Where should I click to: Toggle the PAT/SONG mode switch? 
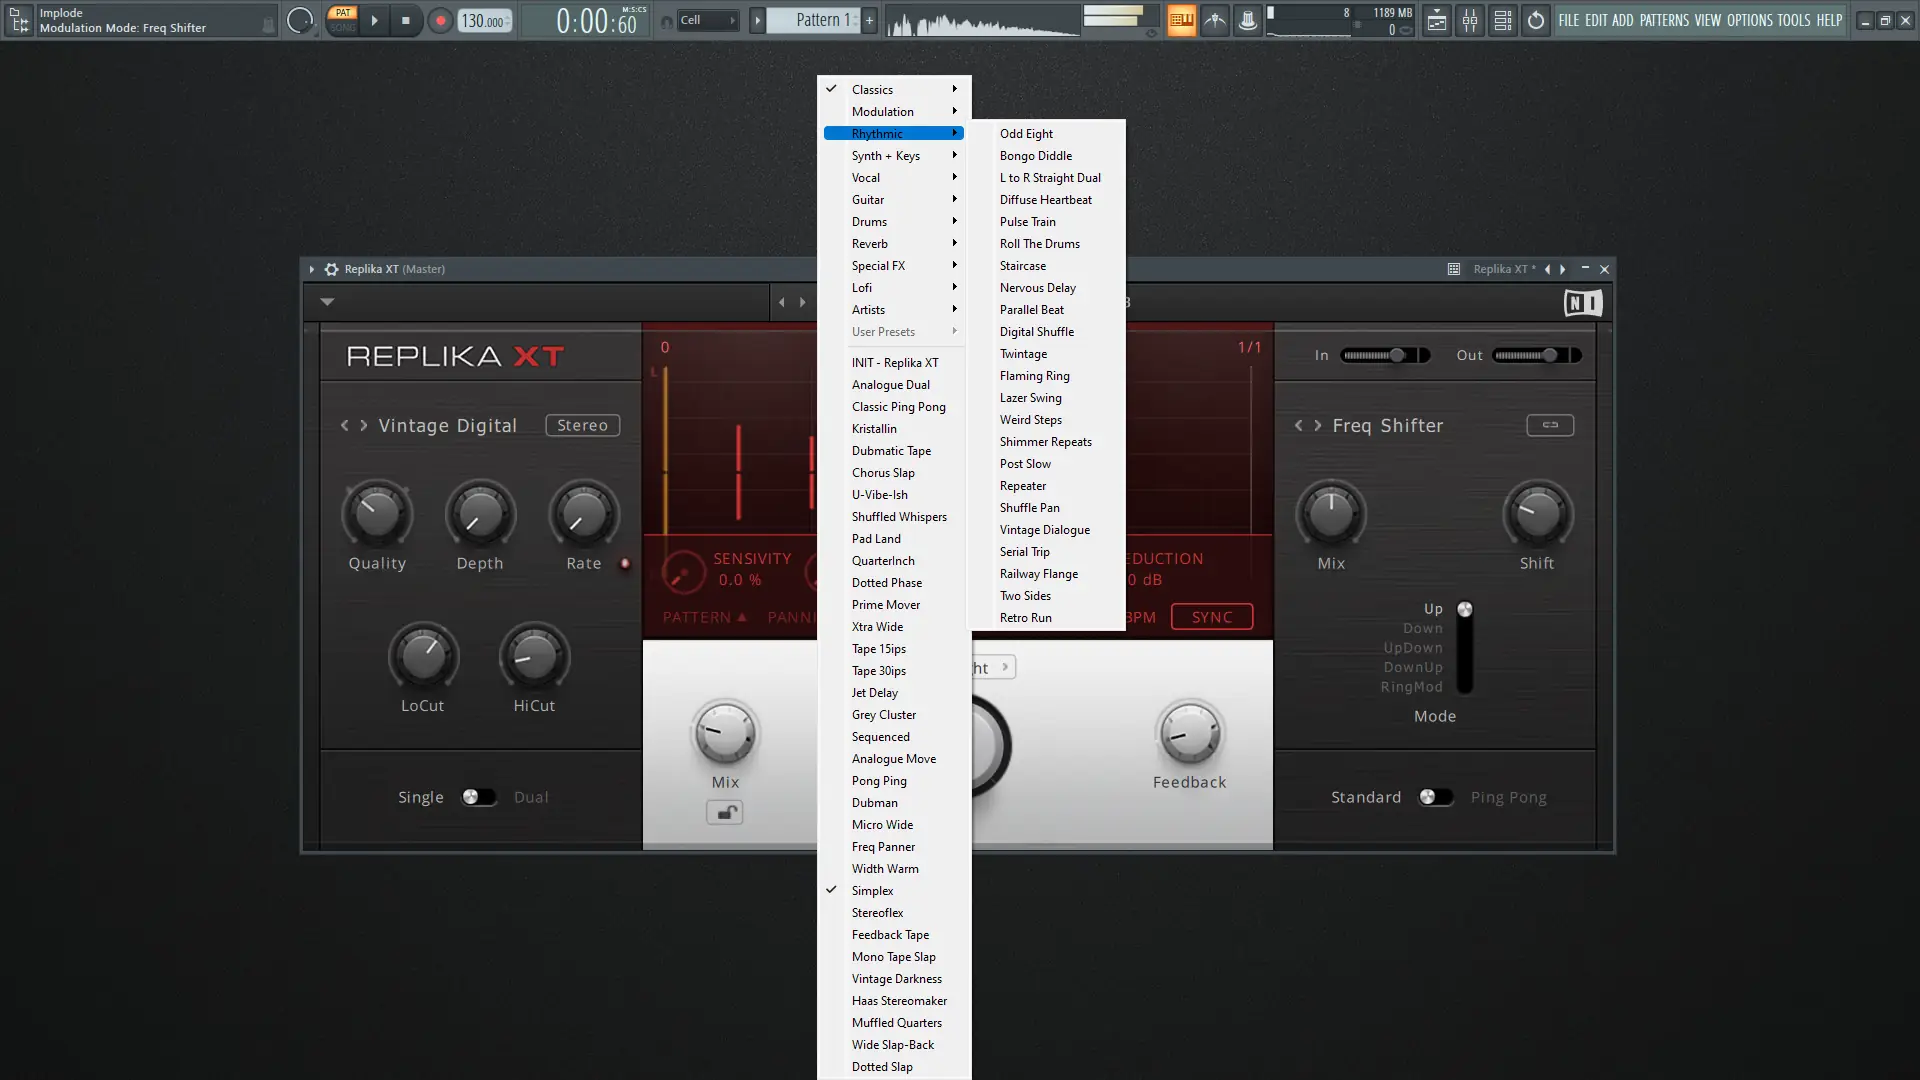point(343,20)
